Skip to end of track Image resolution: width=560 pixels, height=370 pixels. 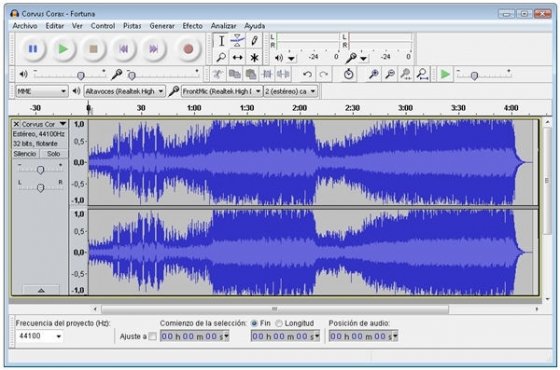154,49
